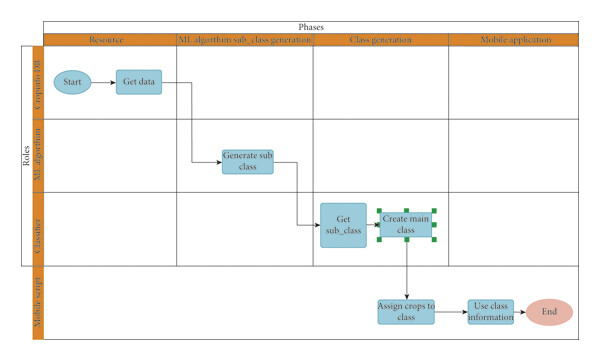Select the Start ellipse node
600x361 pixels.
coord(72,82)
